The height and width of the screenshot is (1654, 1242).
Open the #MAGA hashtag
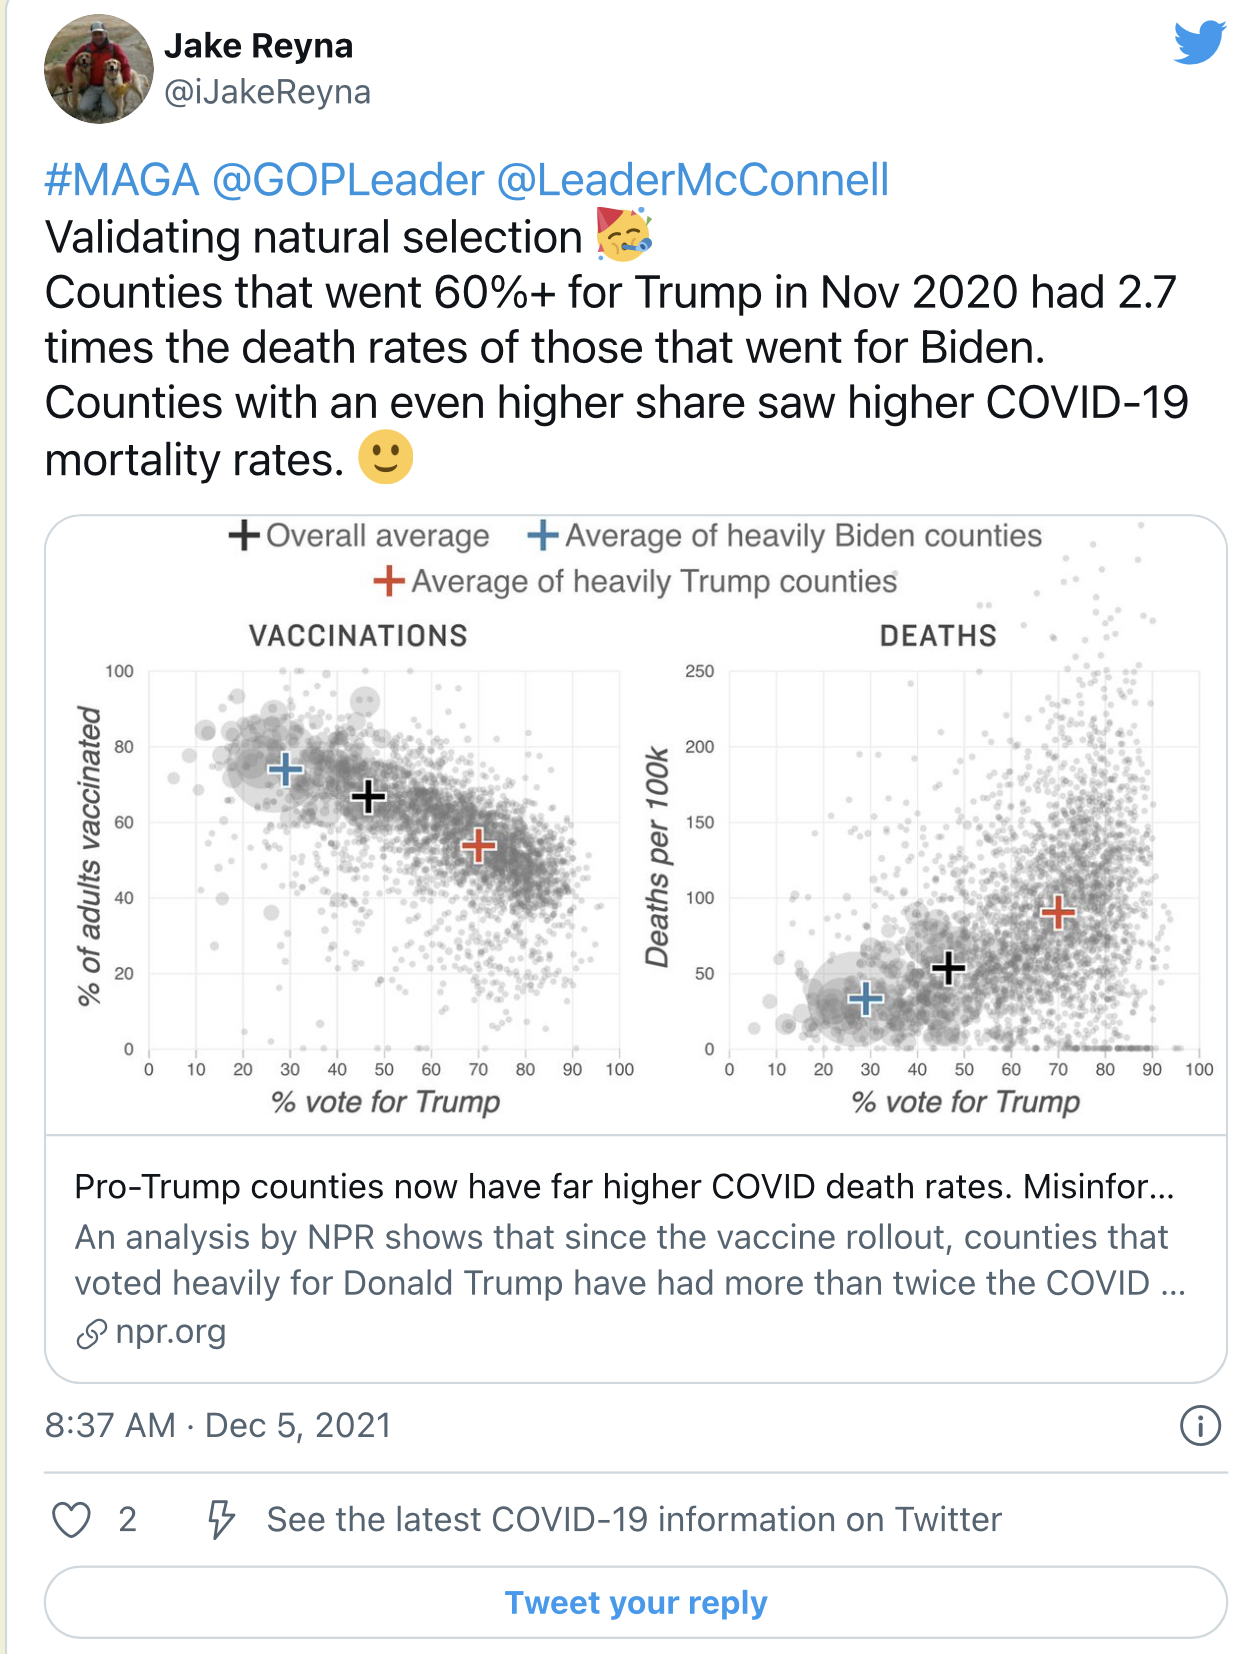(x=122, y=180)
